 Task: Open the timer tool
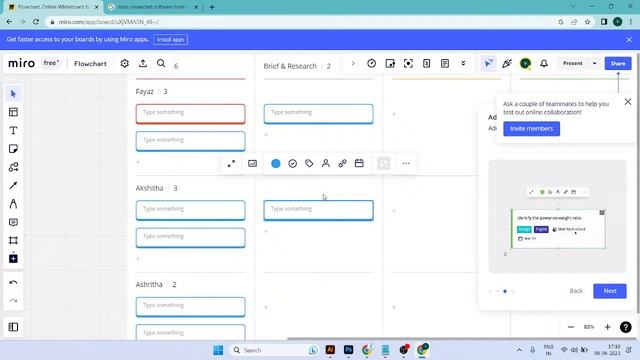(x=371, y=63)
